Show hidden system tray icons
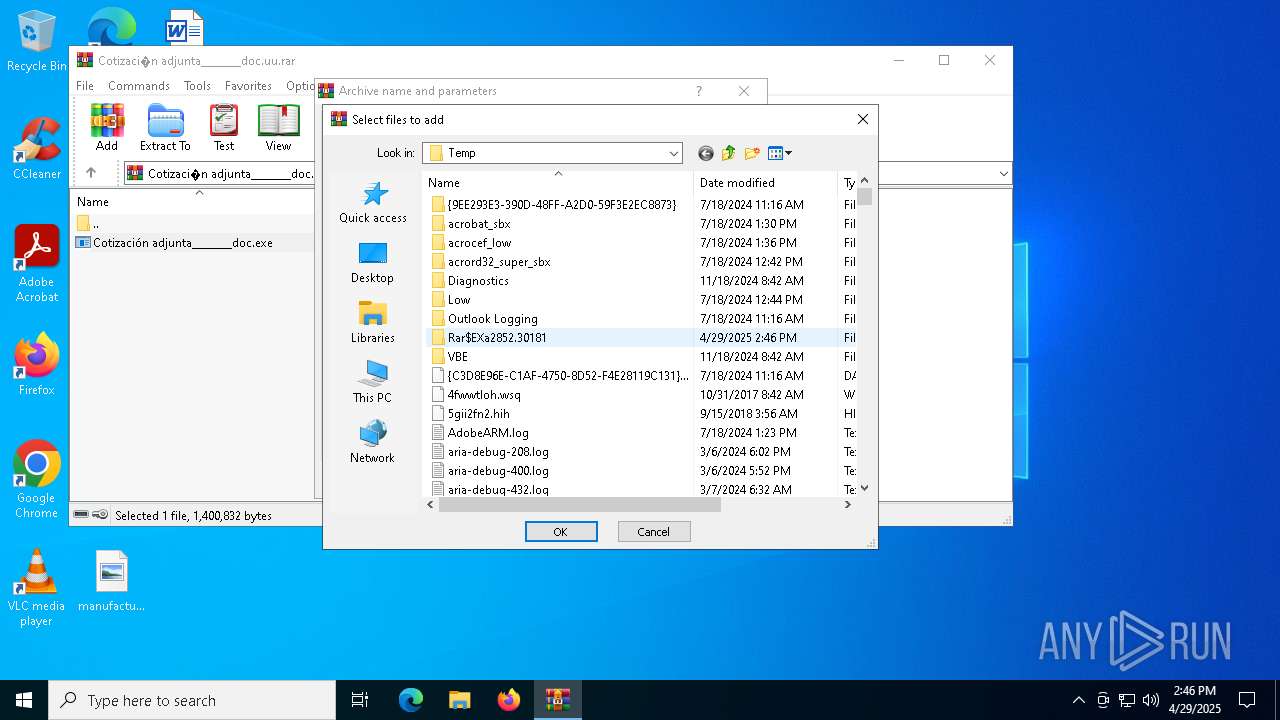 click(1078, 700)
